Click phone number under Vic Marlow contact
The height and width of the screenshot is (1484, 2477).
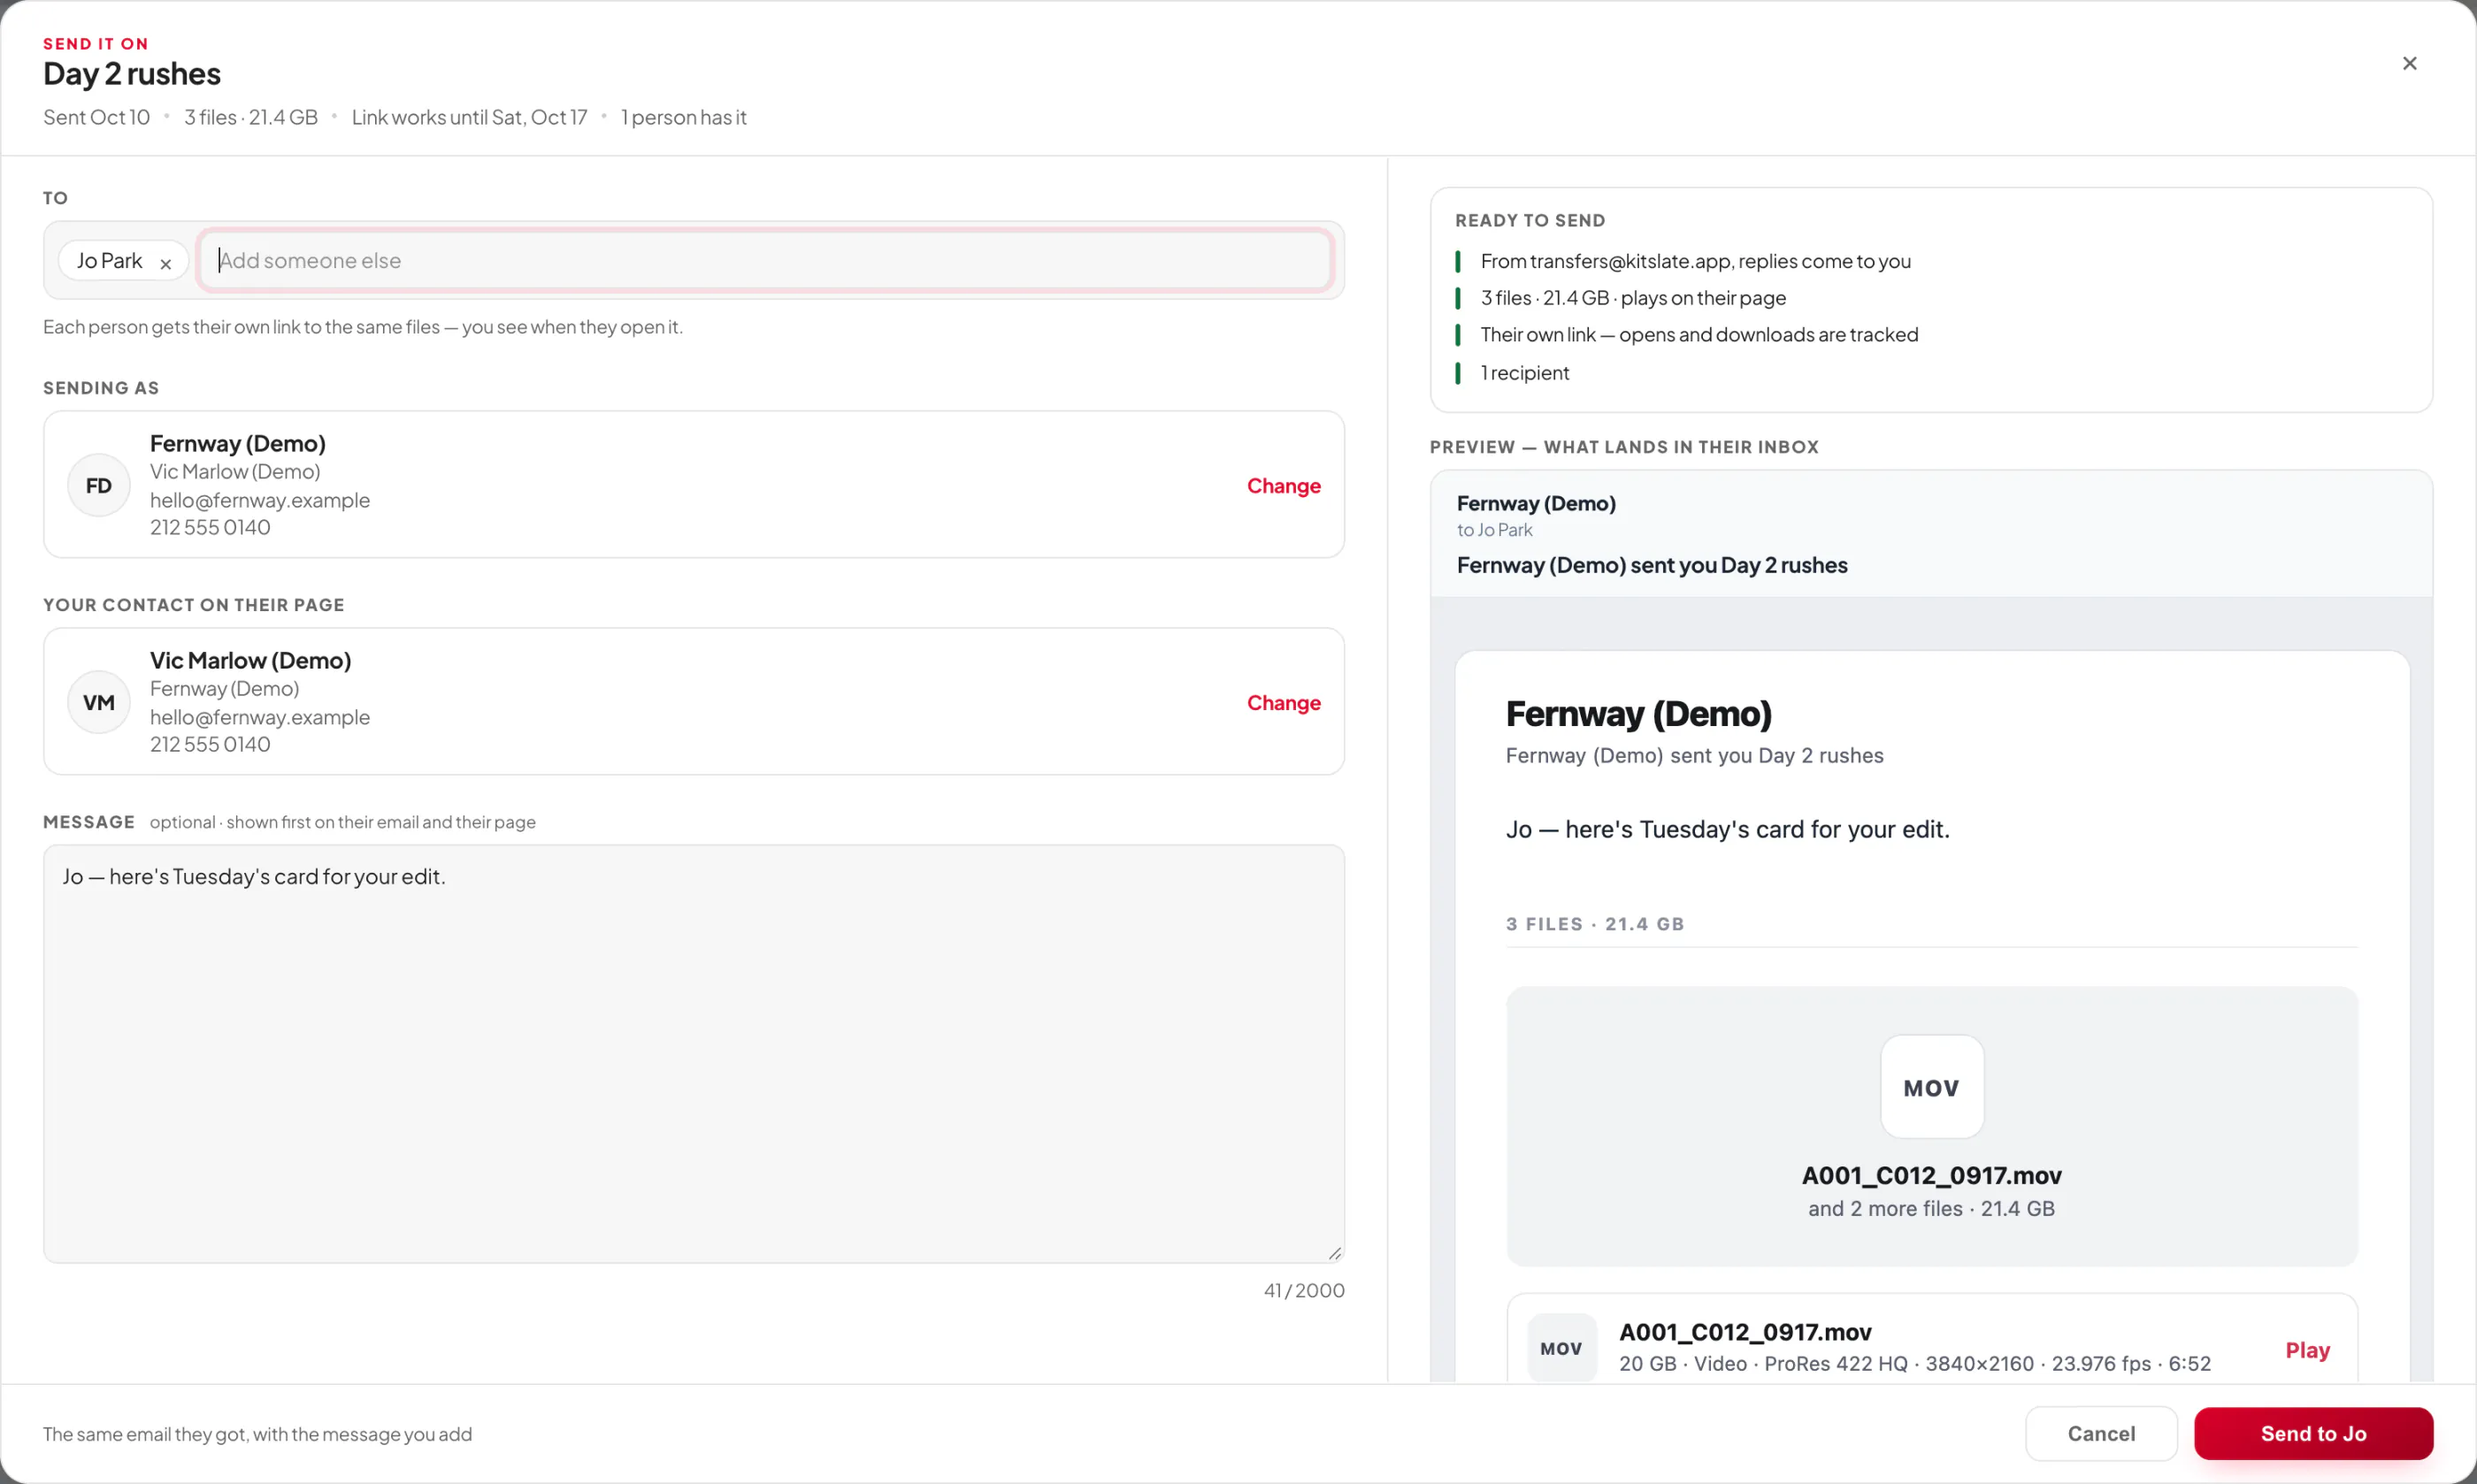(x=210, y=744)
